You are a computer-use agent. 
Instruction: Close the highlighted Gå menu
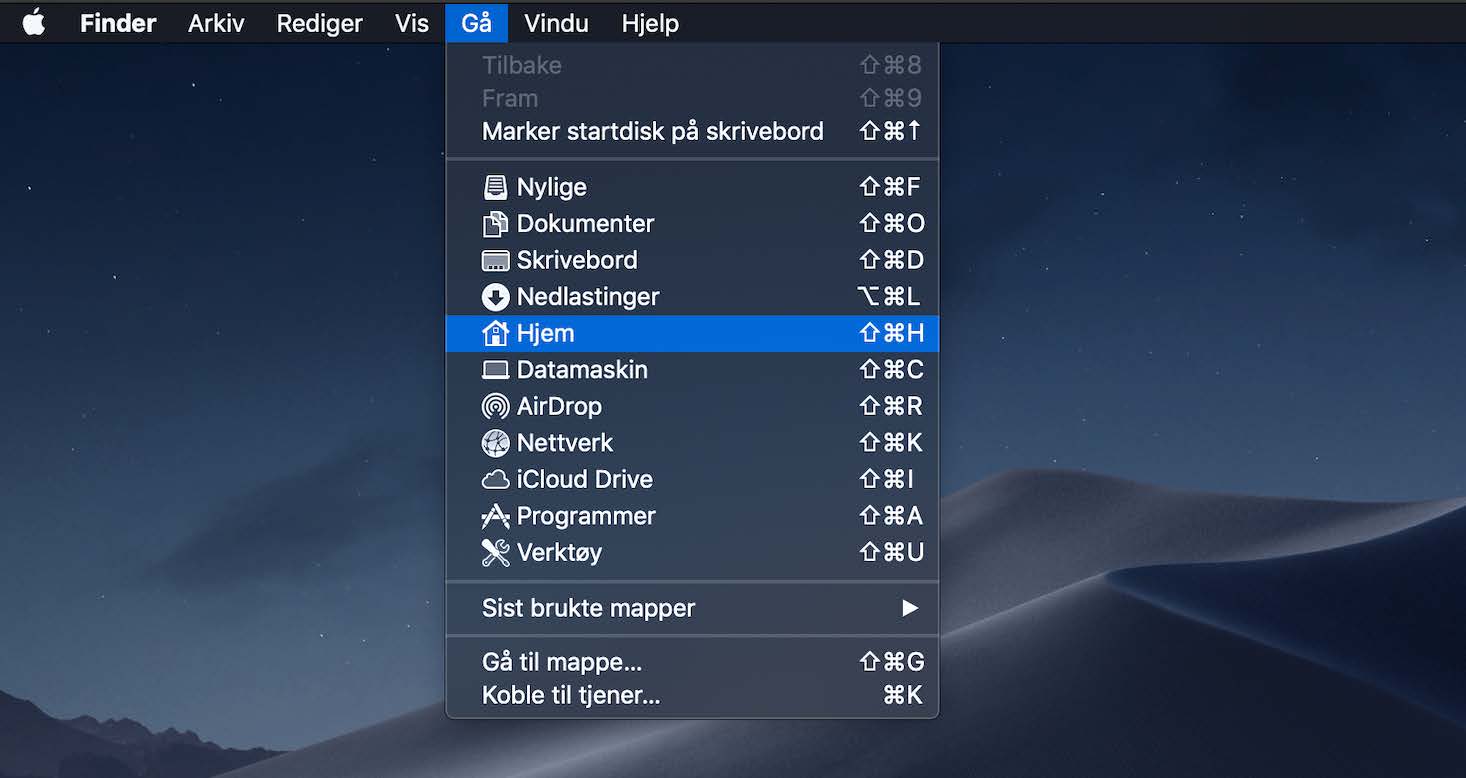[476, 23]
